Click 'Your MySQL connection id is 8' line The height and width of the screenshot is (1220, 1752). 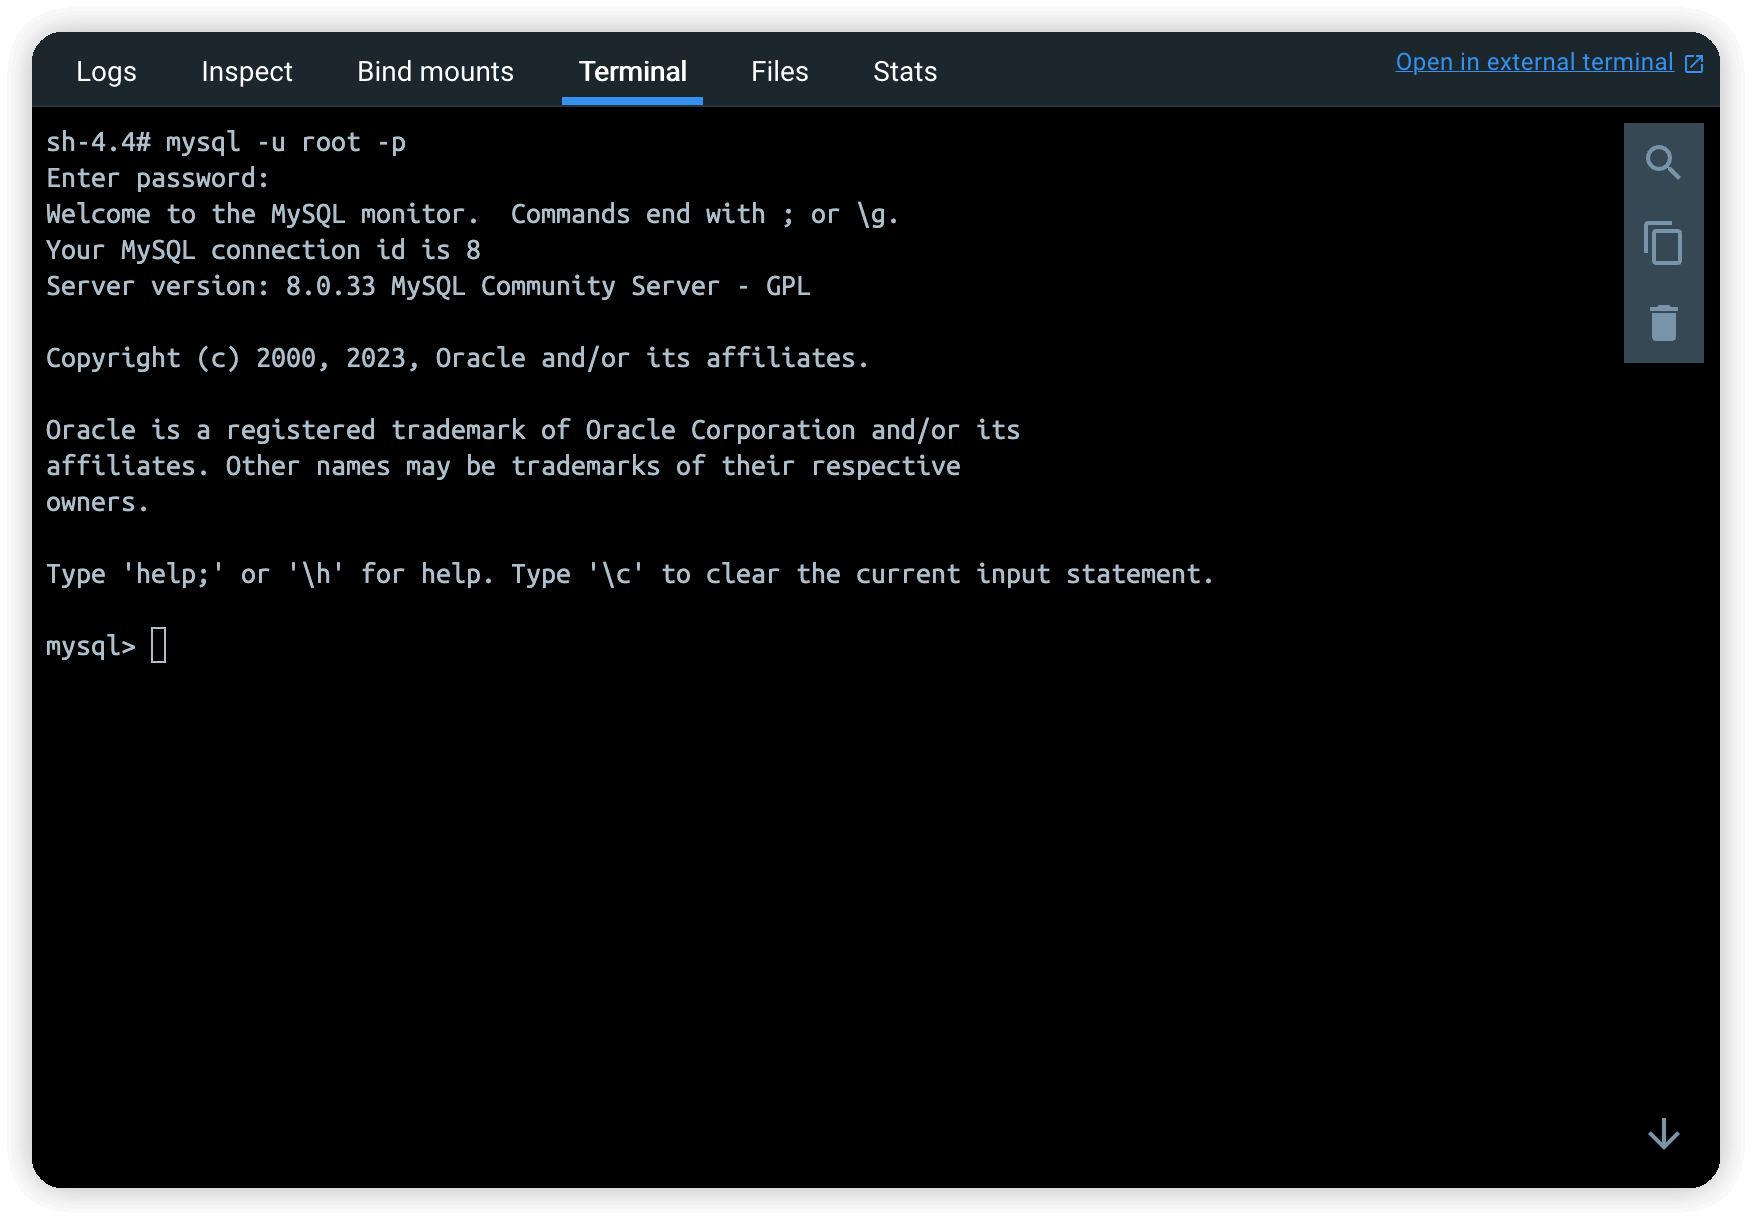[x=263, y=251]
